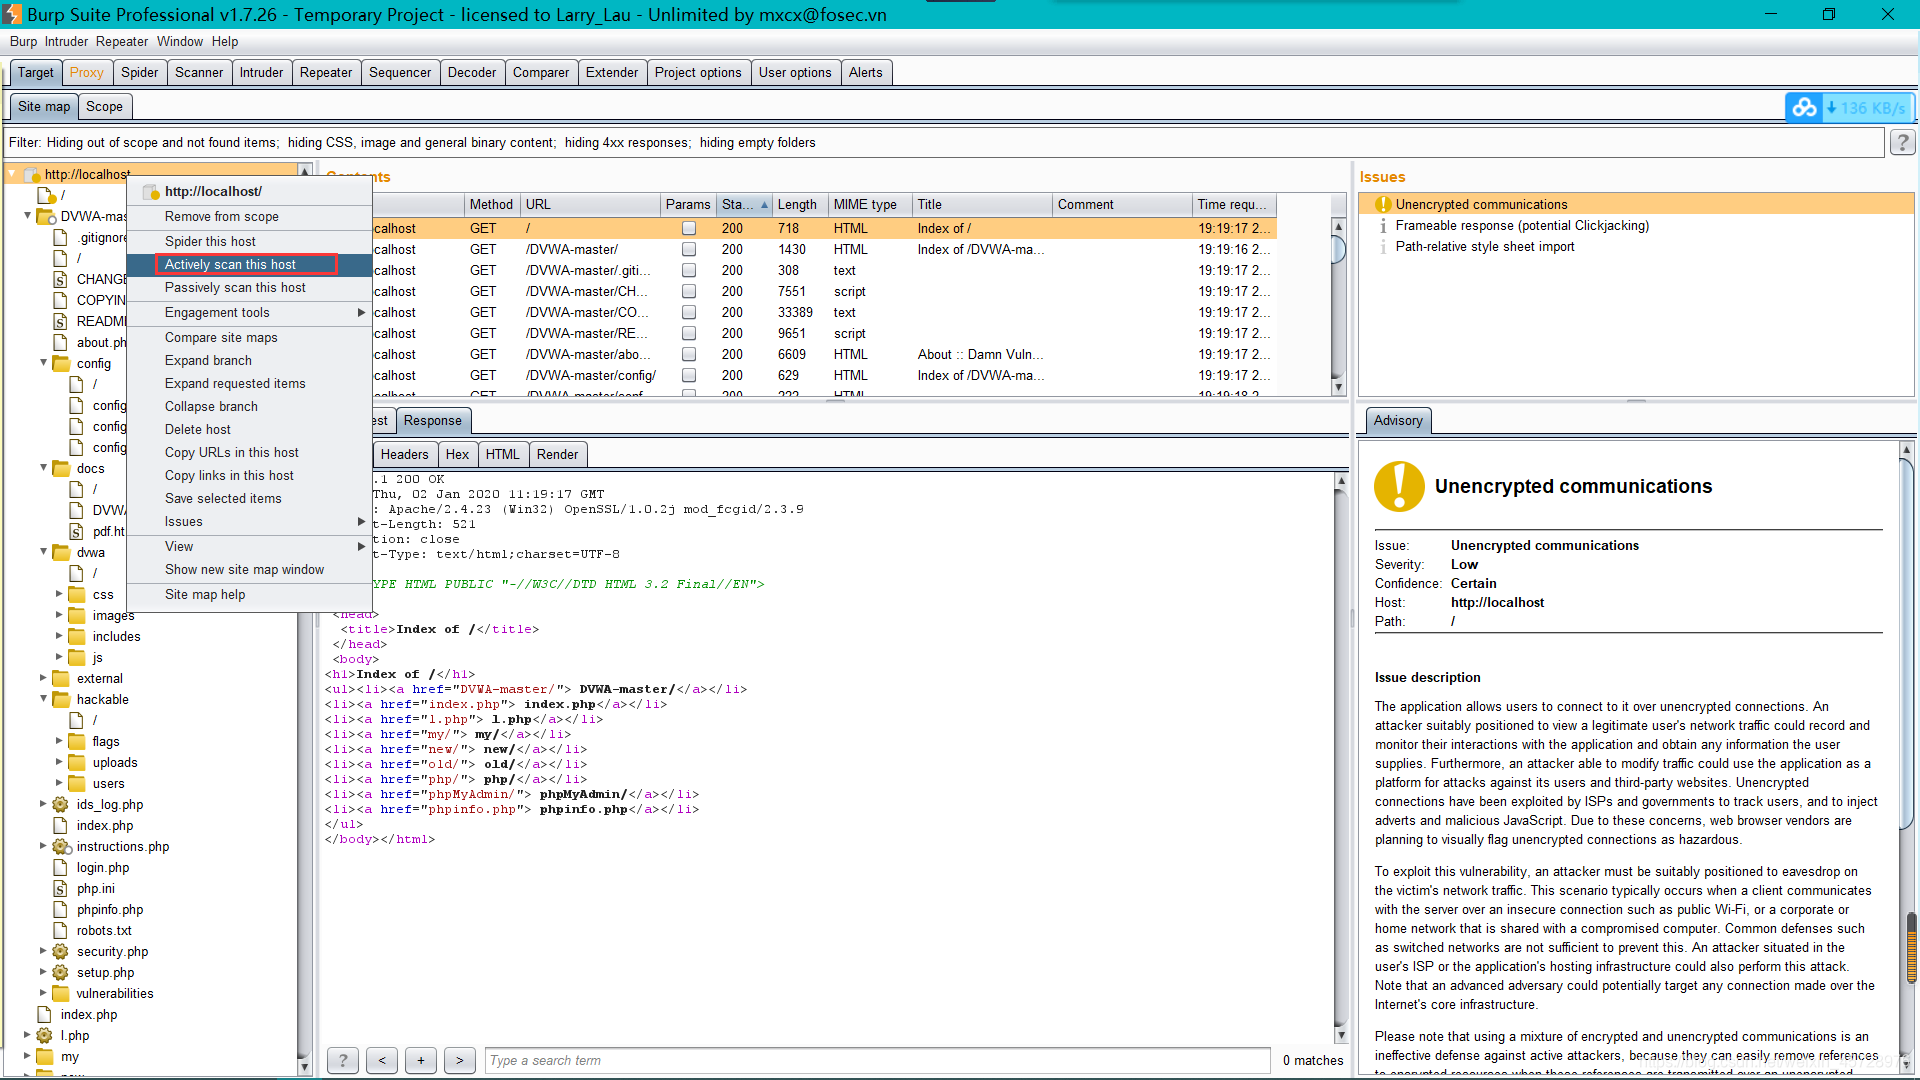Click the folder icon beside includes
This screenshot has height=1080, width=1920.
tap(76, 636)
